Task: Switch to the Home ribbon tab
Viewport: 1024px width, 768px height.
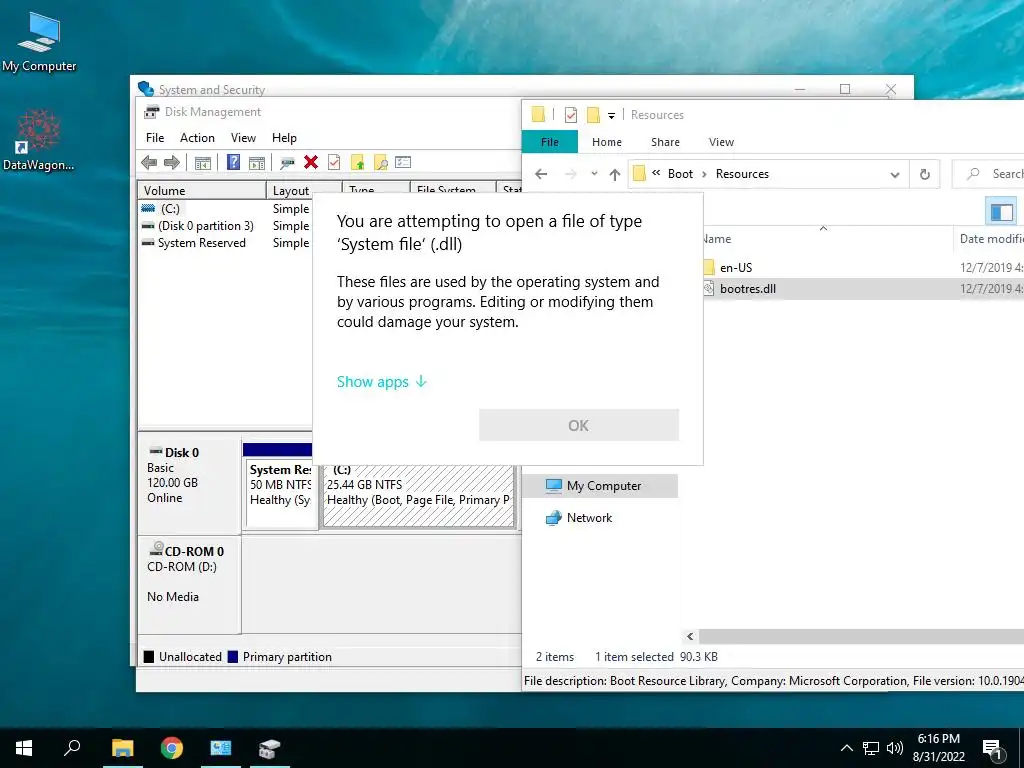Action: [607, 142]
